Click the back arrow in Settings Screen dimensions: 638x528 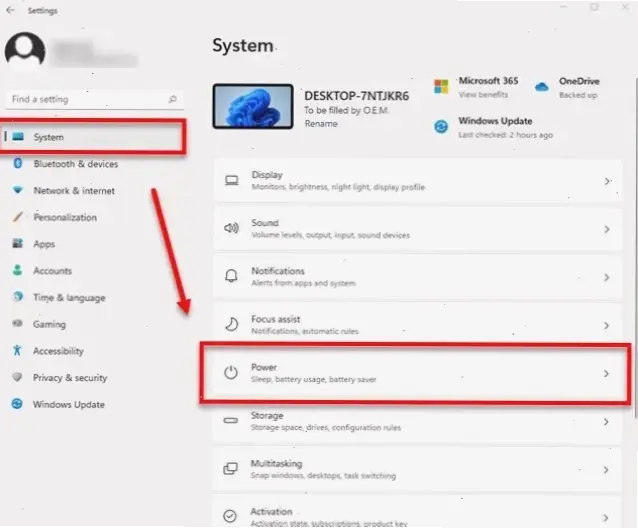point(9,10)
